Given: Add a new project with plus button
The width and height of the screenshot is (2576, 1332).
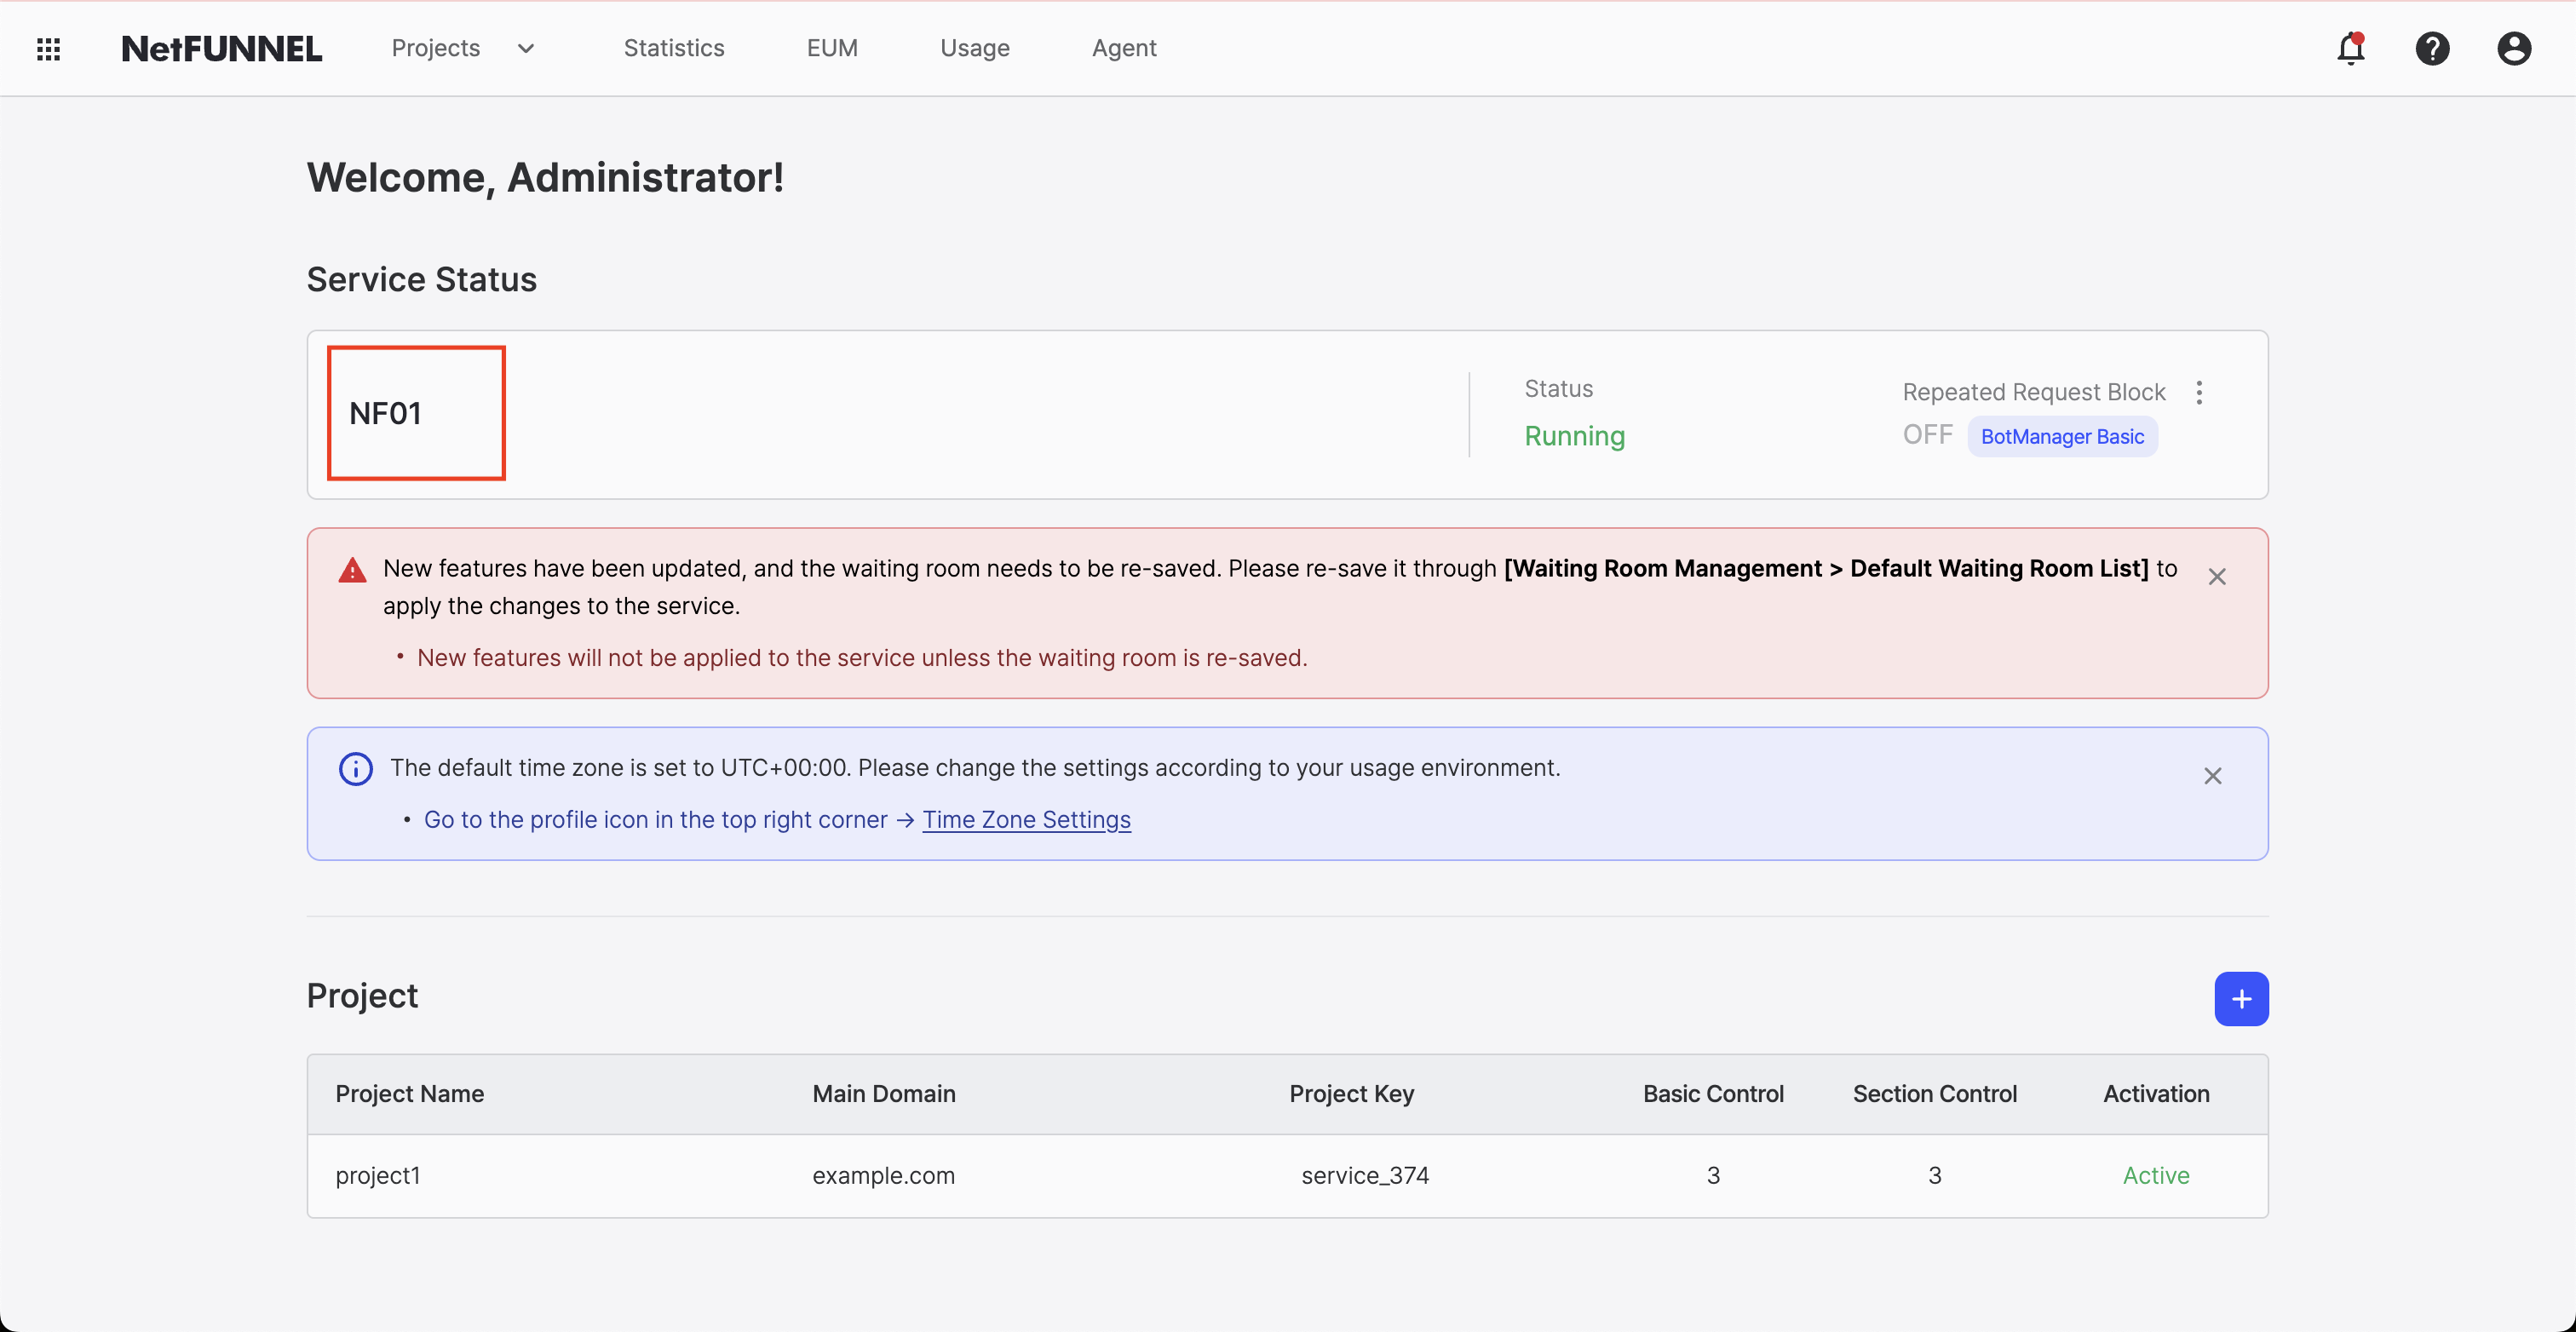Looking at the screenshot, I should point(2241,998).
